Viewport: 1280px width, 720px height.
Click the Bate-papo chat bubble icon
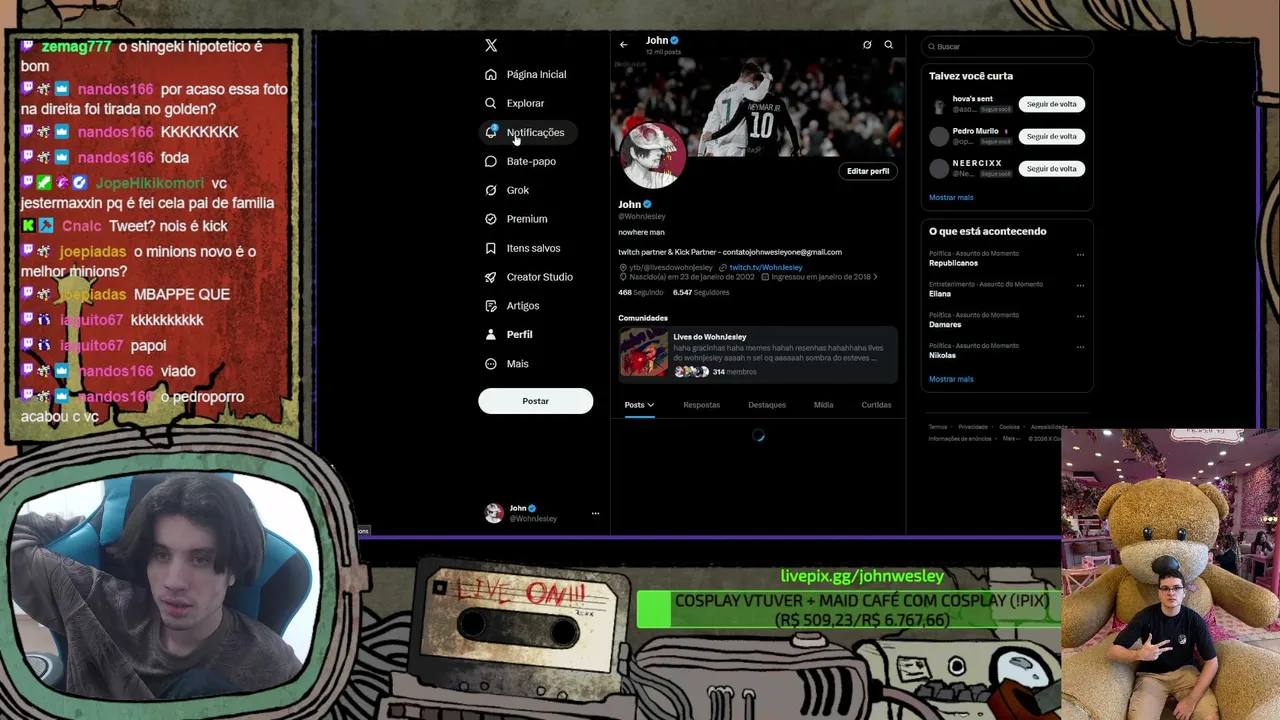(x=491, y=161)
